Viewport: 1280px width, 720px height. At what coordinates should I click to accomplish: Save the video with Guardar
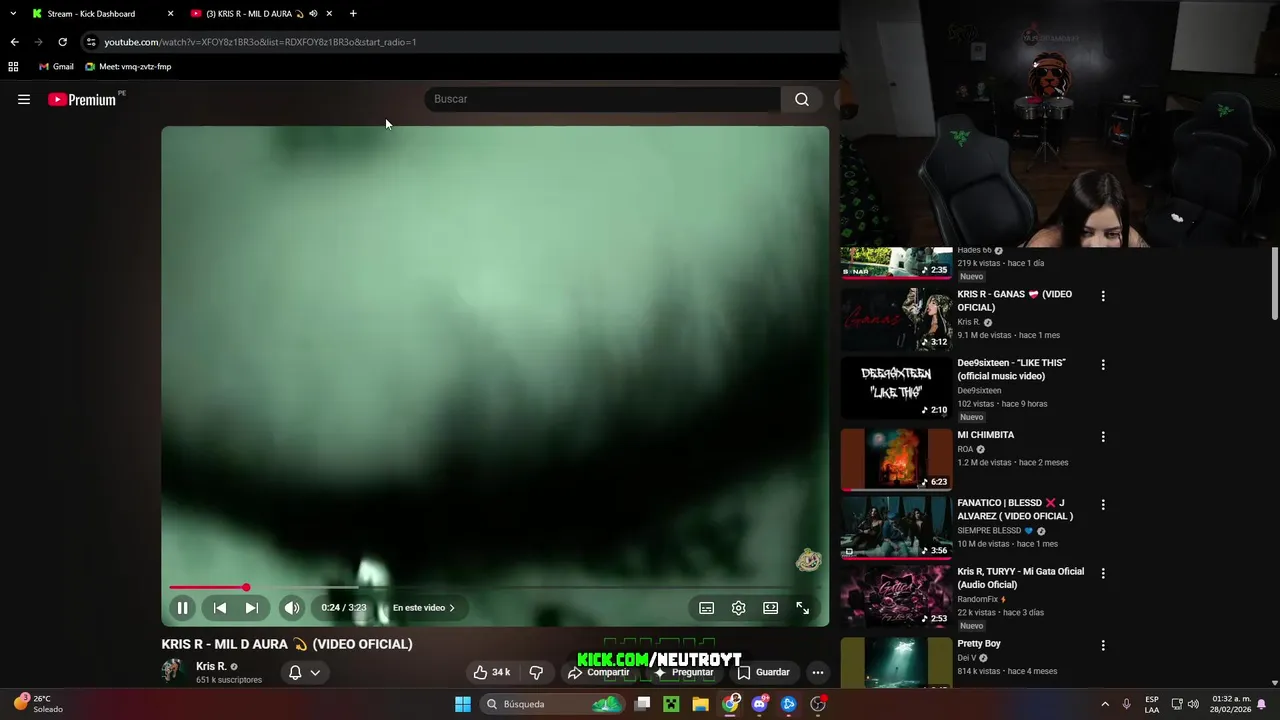tap(764, 672)
